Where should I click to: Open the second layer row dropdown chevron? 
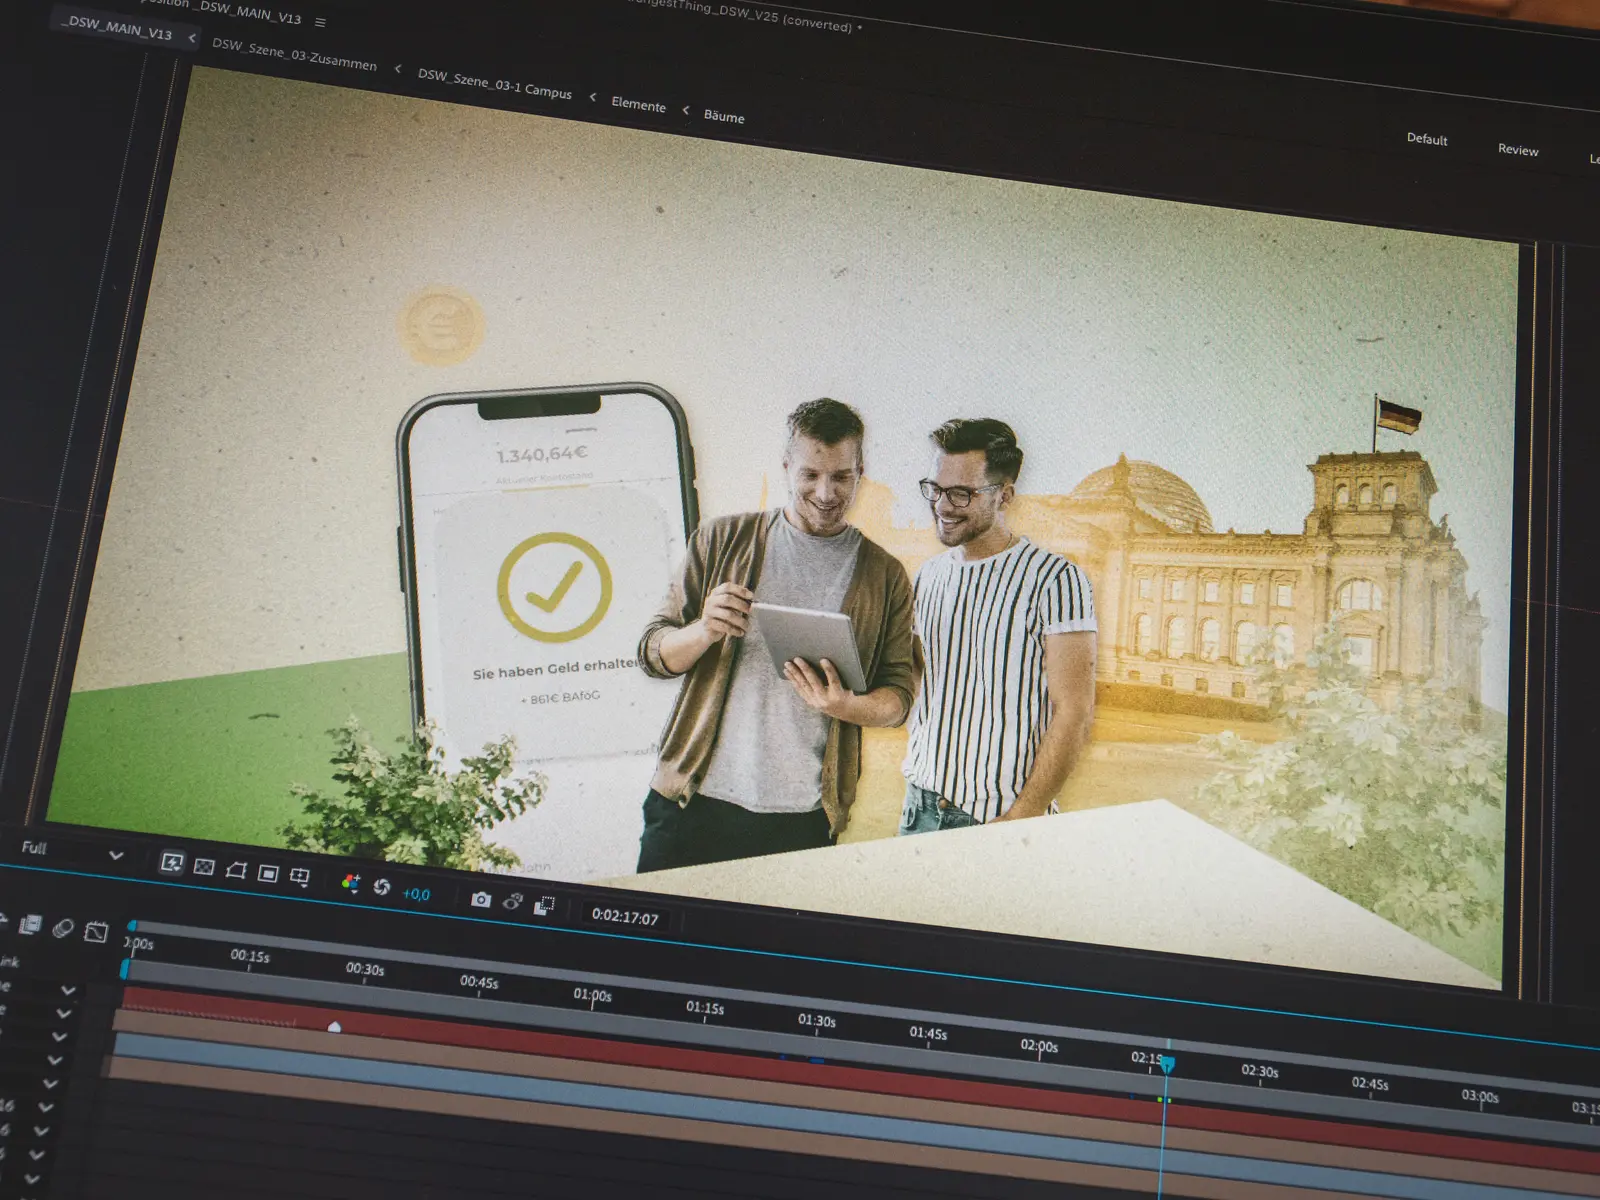[64, 1013]
